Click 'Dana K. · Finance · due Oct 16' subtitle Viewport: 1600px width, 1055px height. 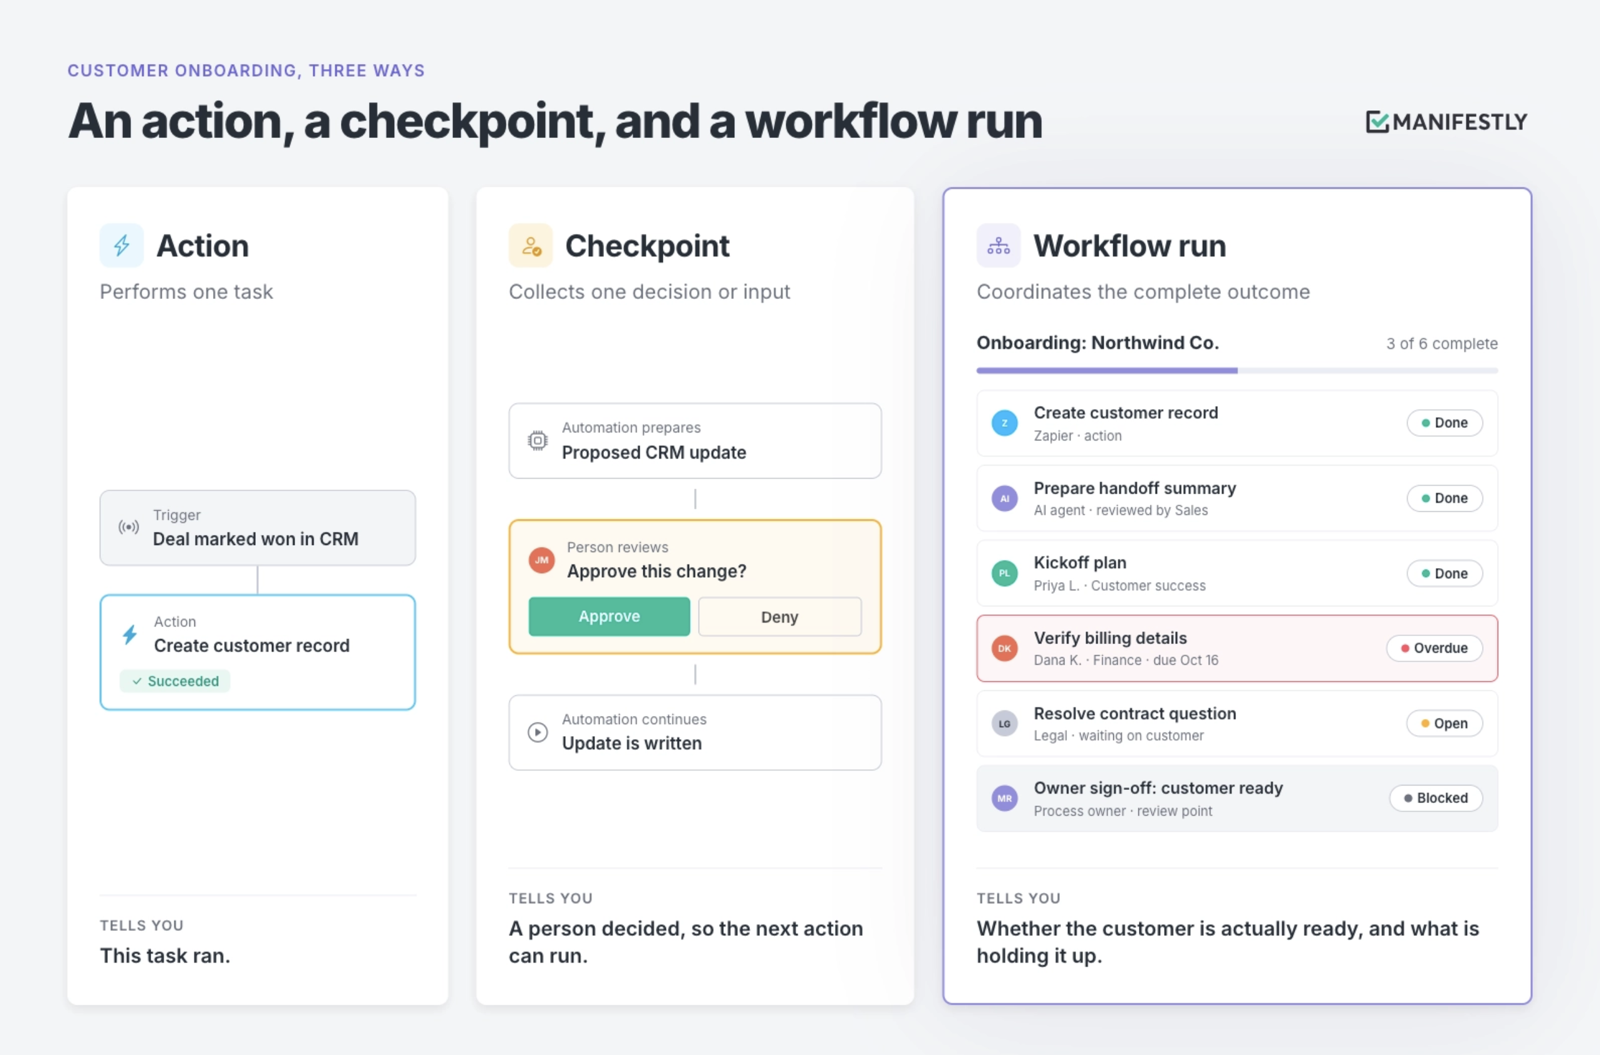1126,660
